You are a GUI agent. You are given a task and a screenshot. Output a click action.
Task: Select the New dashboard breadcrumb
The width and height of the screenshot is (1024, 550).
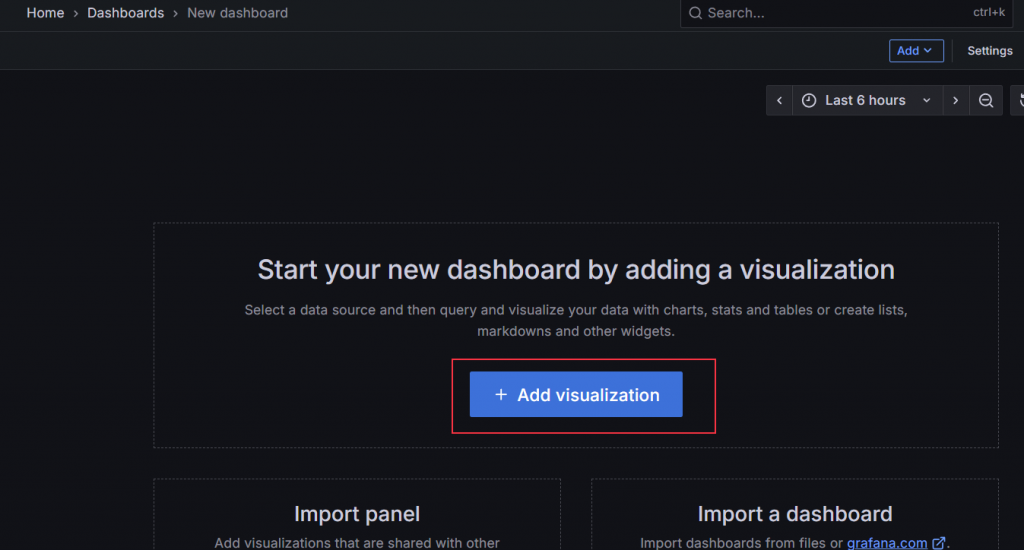pyautogui.click(x=237, y=13)
